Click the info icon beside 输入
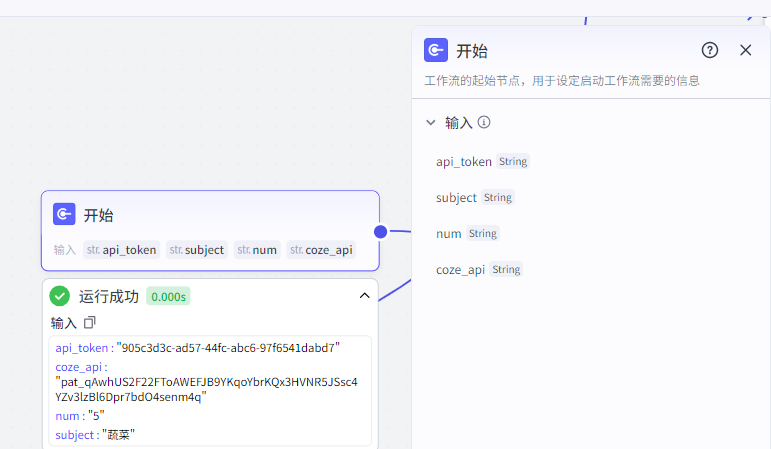 tap(484, 122)
